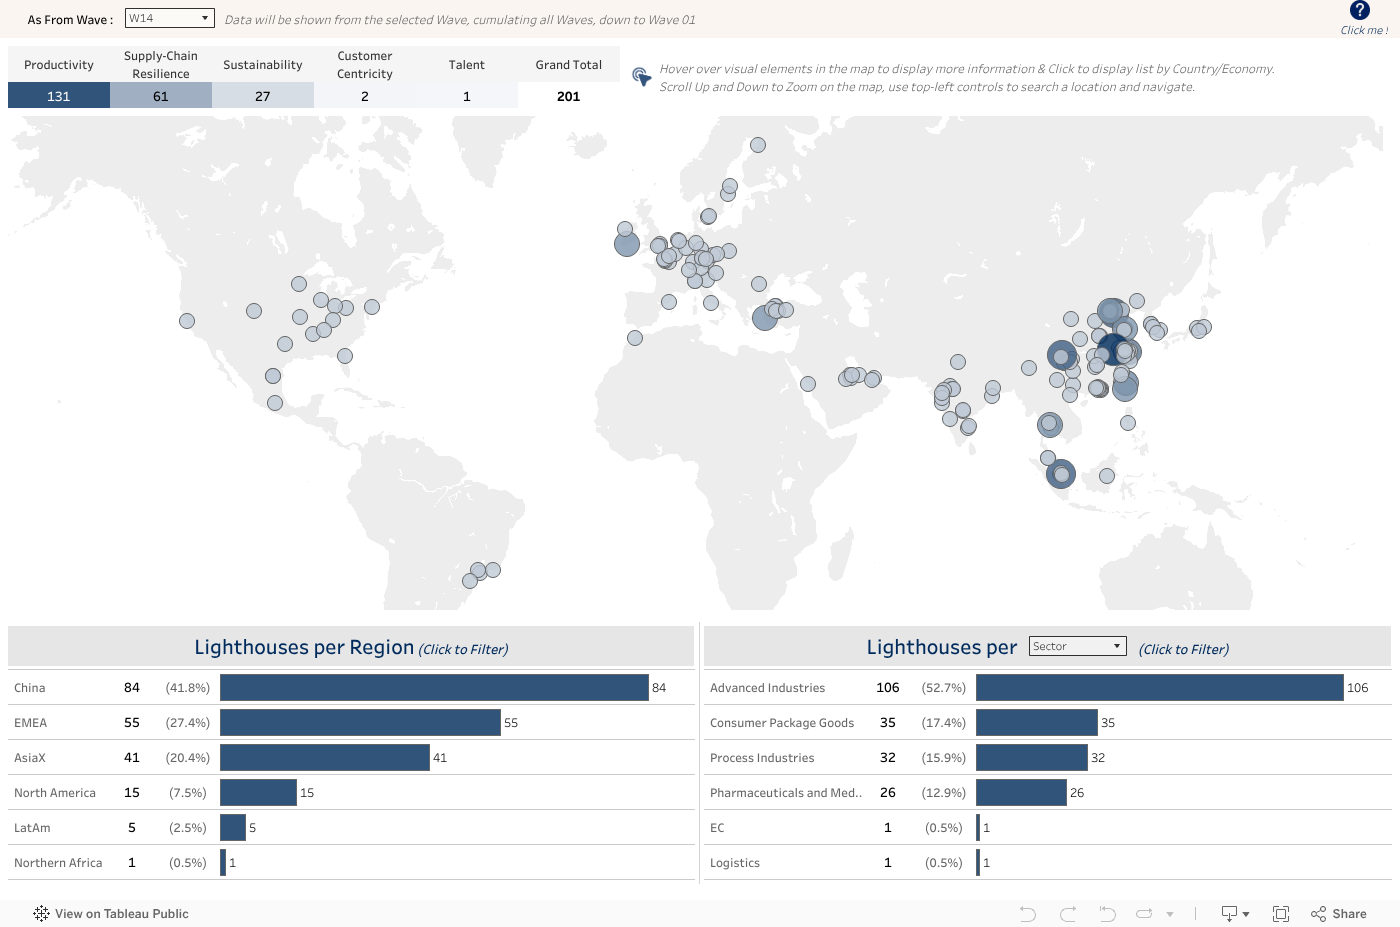Open the Download menu icon
The image size is (1400, 927).
tap(1234, 914)
